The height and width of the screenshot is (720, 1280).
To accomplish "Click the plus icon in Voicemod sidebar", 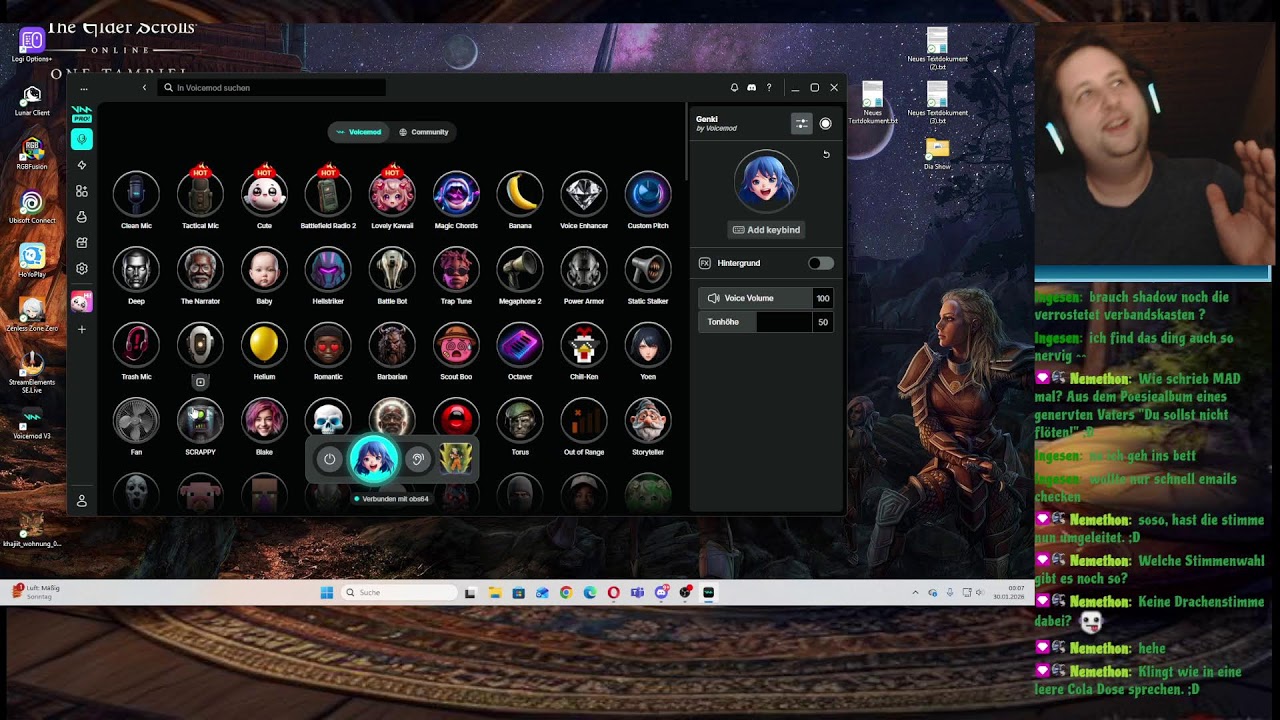I will (82, 329).
